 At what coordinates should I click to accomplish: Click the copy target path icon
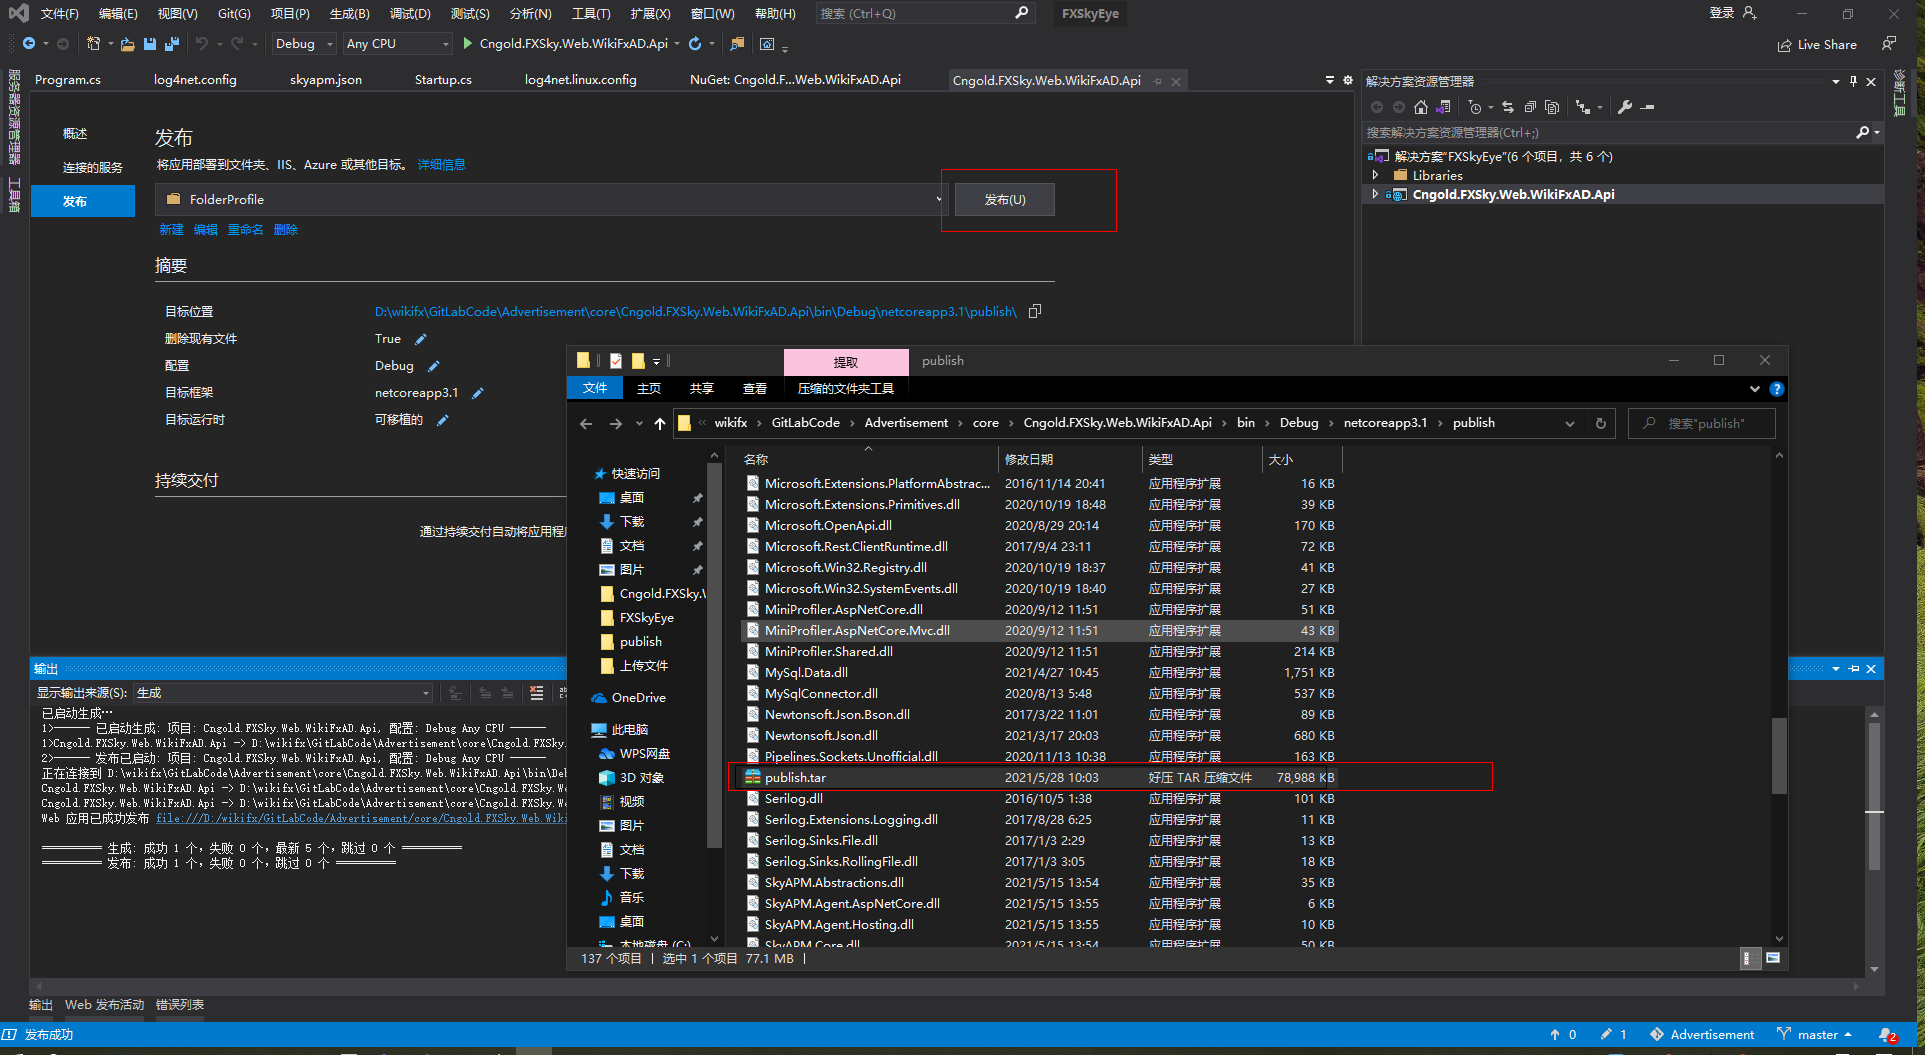click(1035, 311)
